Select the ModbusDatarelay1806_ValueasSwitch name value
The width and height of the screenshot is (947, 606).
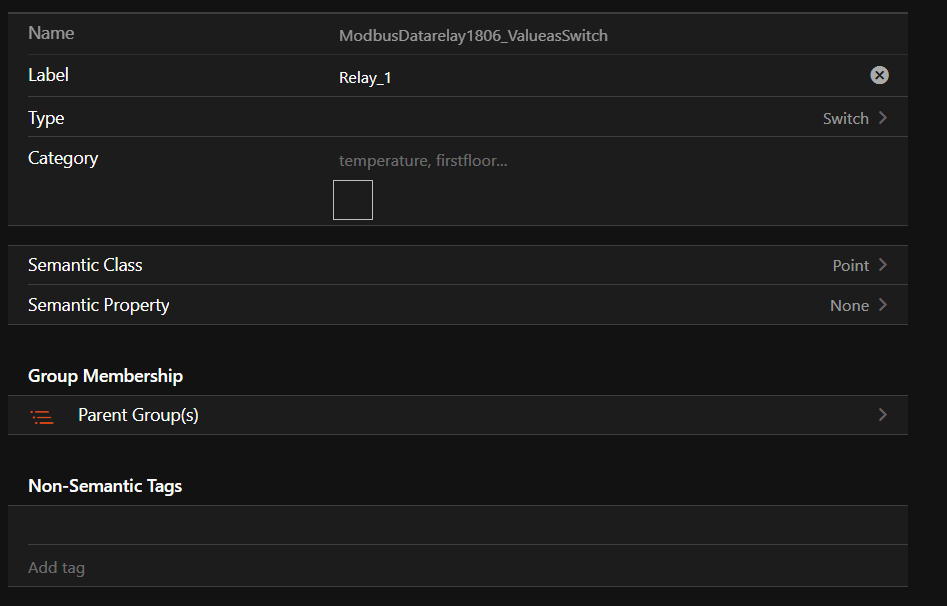(473, 36)
